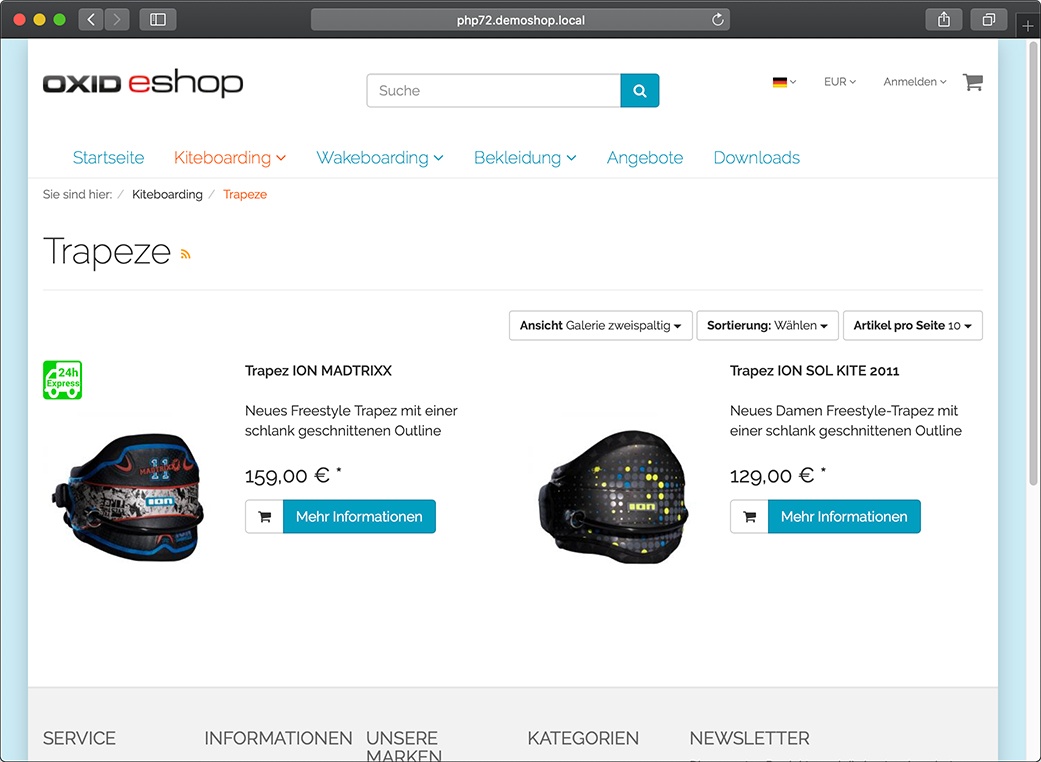Click Mehr Informationen for ION MADTRIXX
This screenshot has width=1041, height=762.
tap(359, 516)
